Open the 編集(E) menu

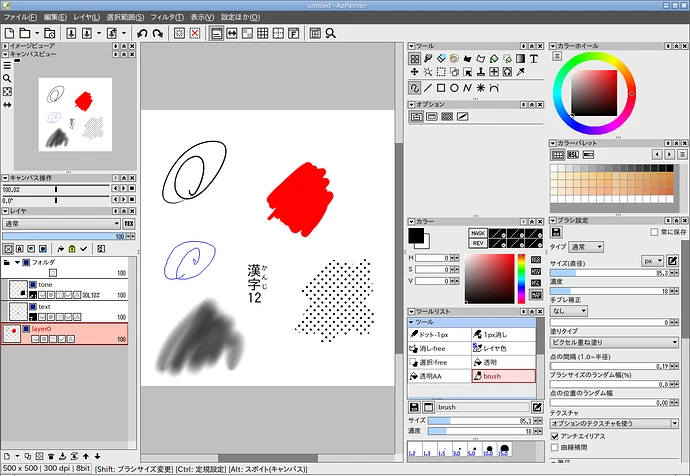click(x=55, y=17)
